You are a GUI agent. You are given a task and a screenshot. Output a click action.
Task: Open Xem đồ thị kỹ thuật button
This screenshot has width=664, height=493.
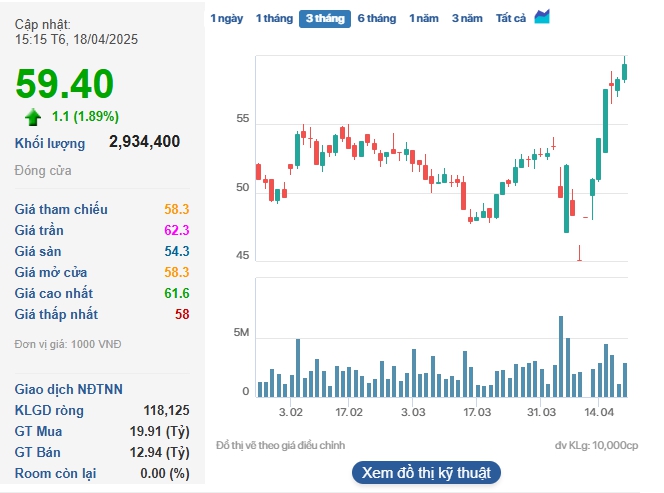pos(426,472)
